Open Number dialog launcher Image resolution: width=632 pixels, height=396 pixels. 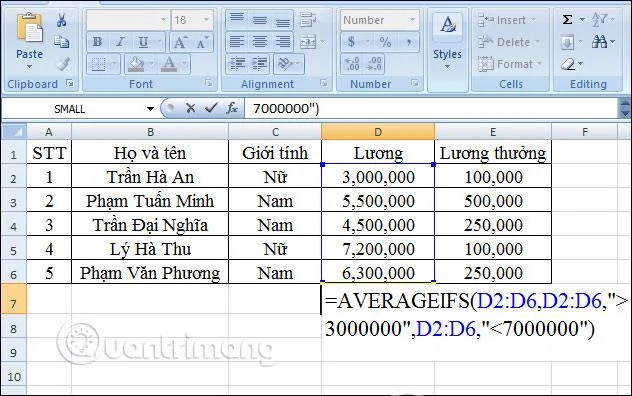(x=414, y=83)
